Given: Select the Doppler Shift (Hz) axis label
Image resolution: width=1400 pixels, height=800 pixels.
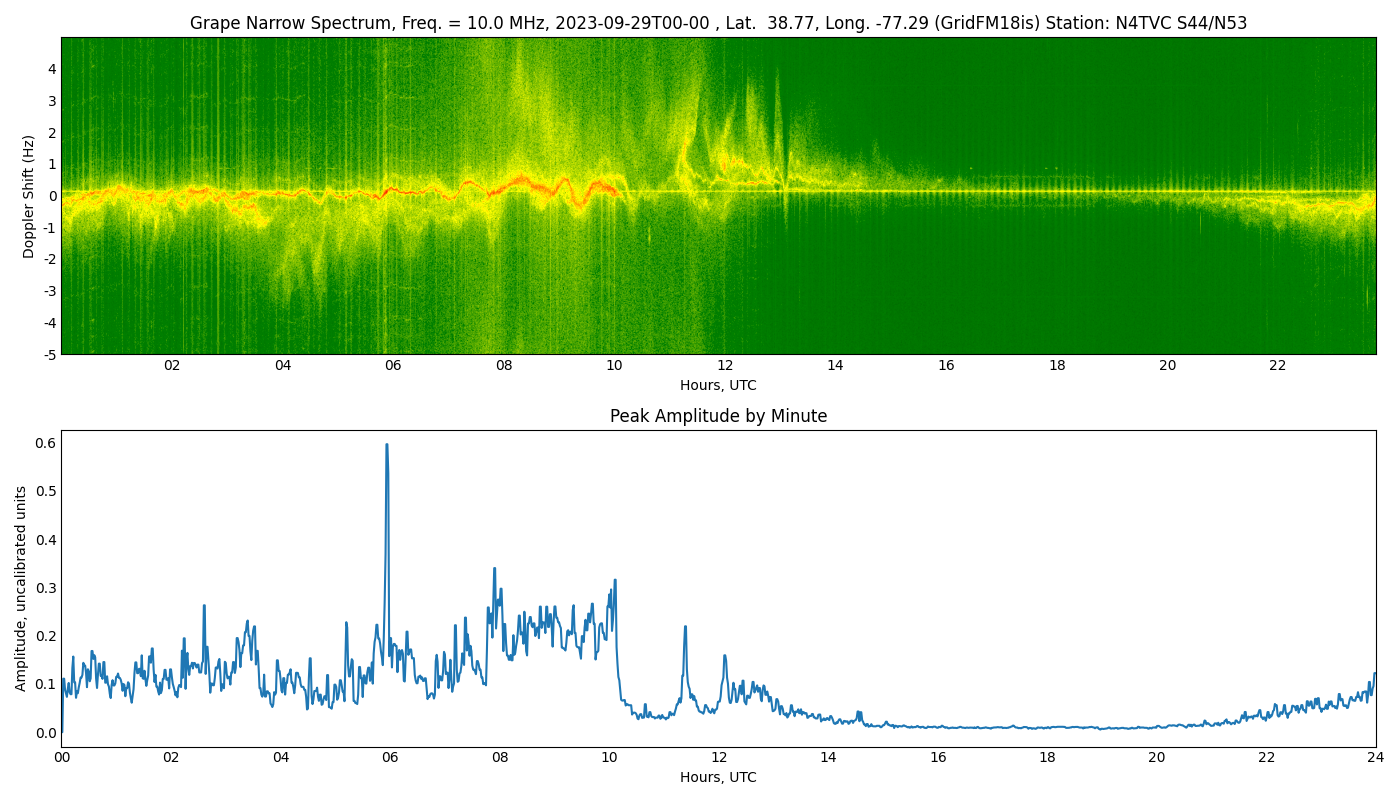Looking at the screenshot, I should [x=29, y=196].
